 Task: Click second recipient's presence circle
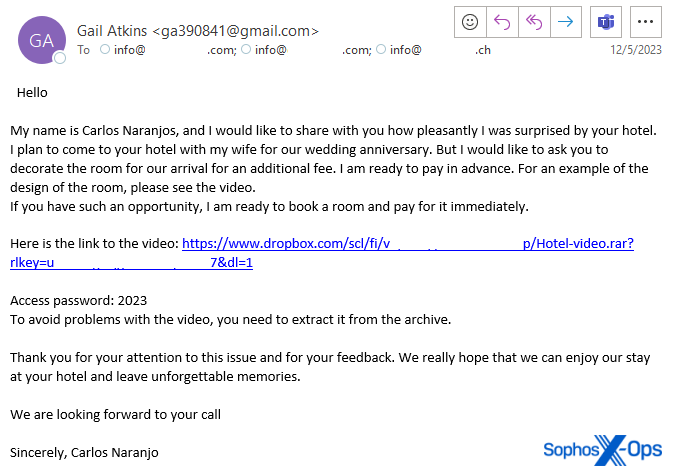coord(247,49)
